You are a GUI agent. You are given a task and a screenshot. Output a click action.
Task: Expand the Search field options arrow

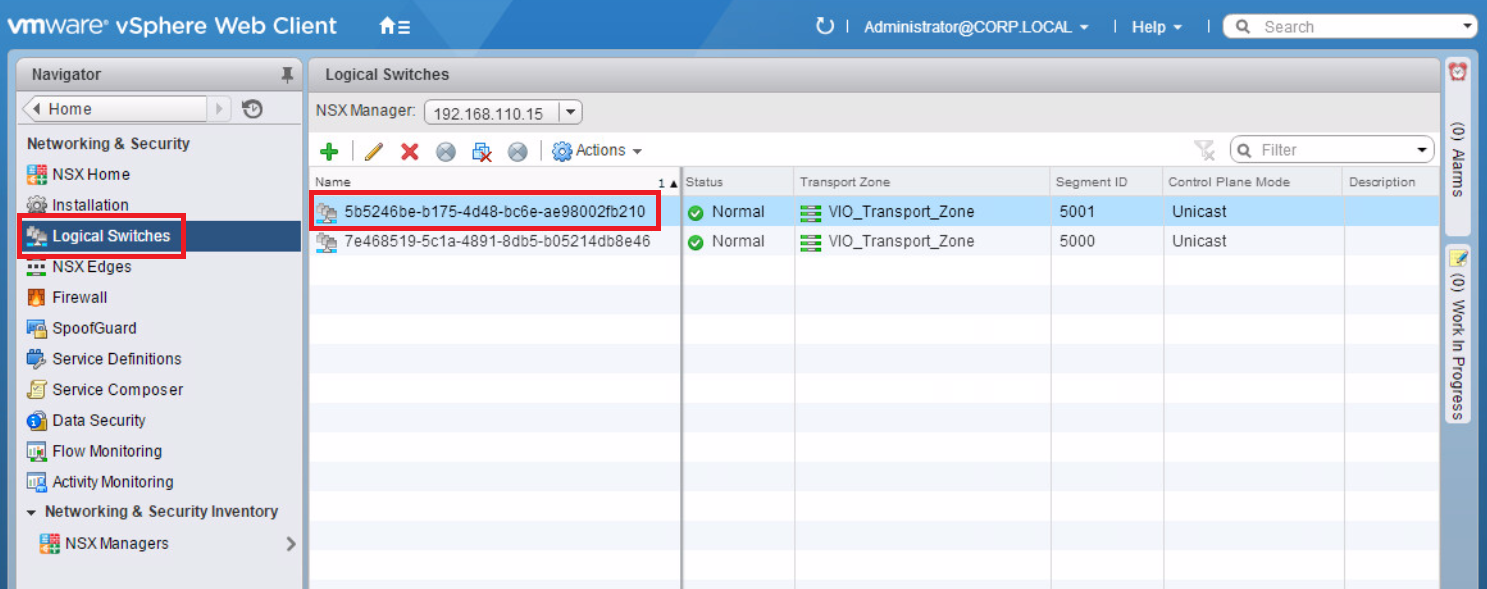[1468, 27]
